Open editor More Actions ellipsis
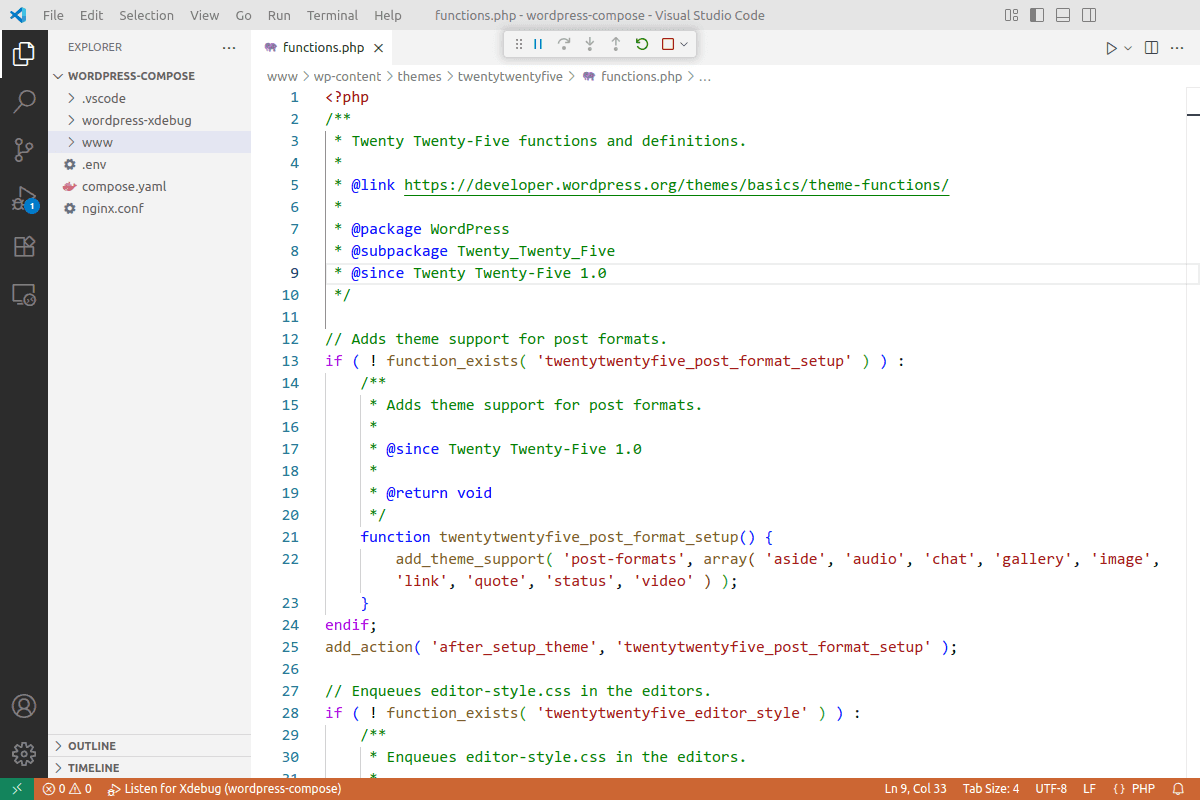 point(1179,47)
